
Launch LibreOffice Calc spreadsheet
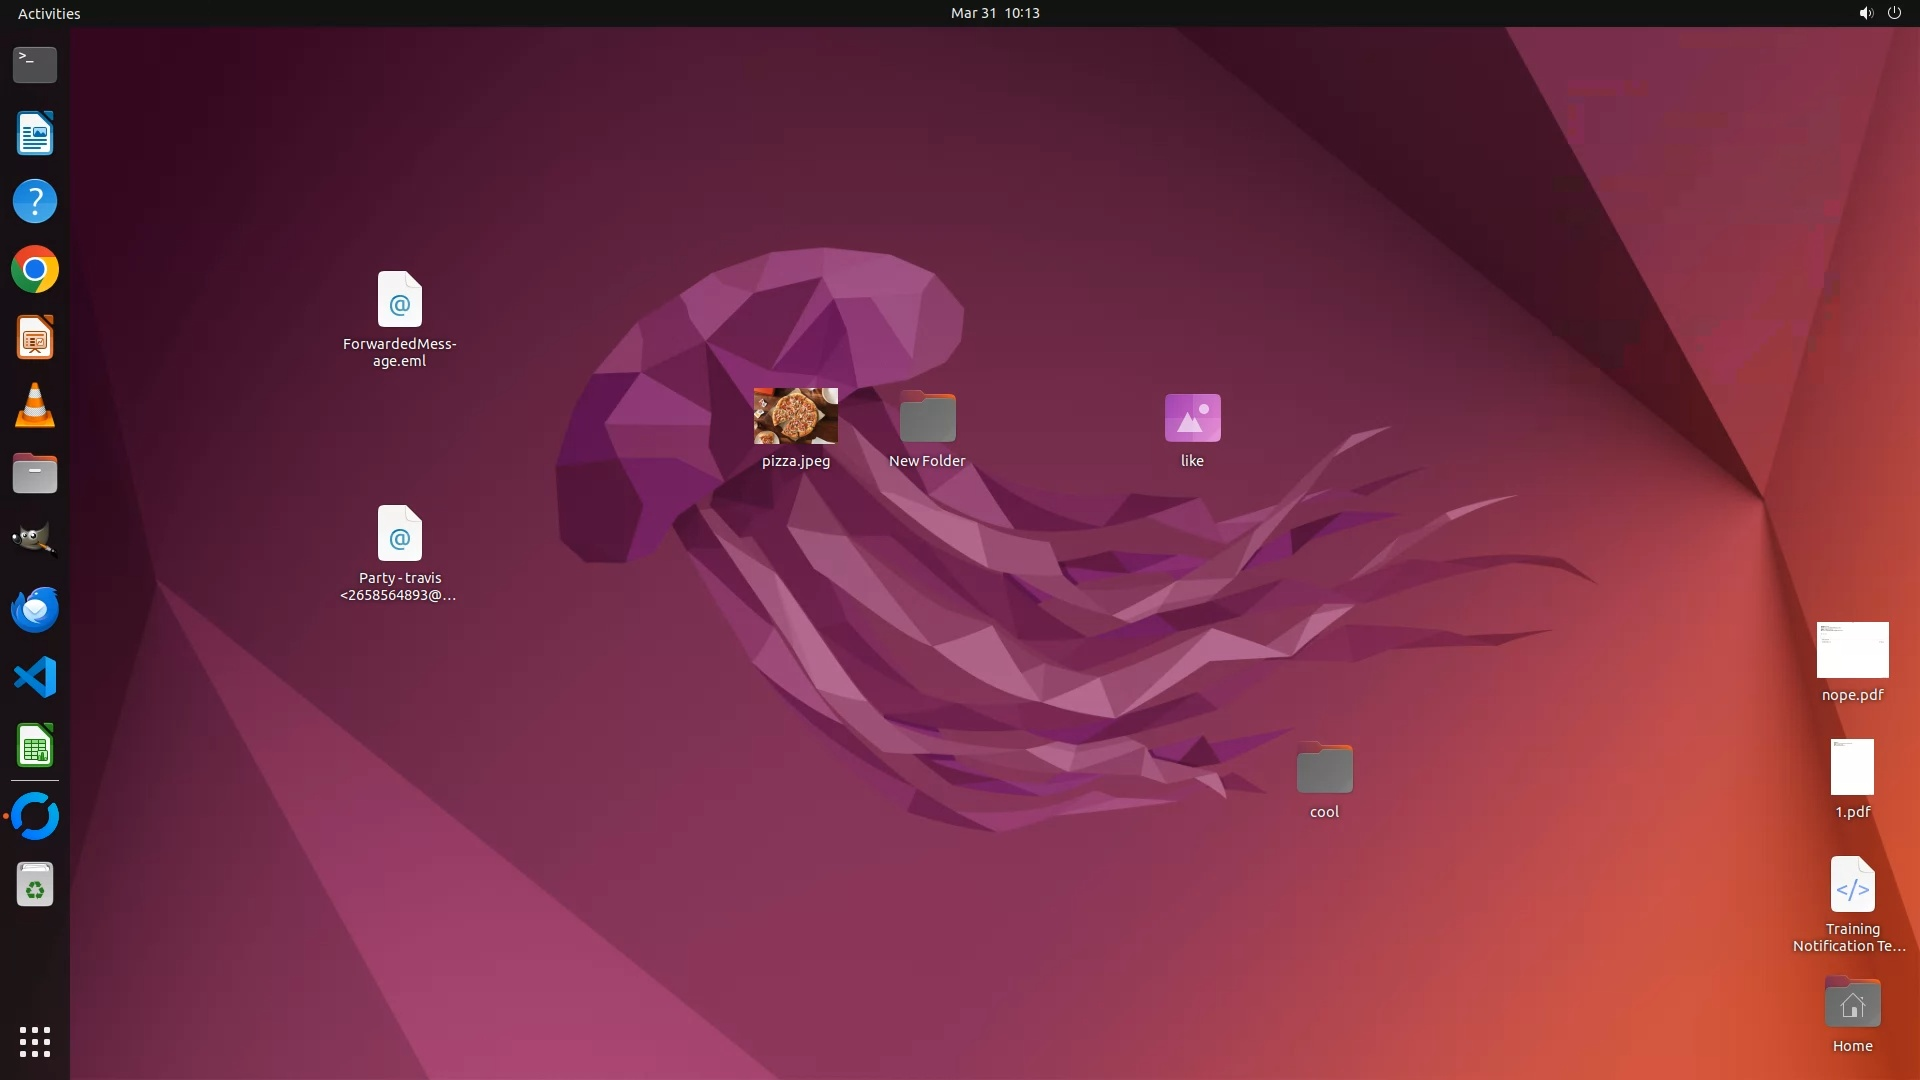[35, 746]
